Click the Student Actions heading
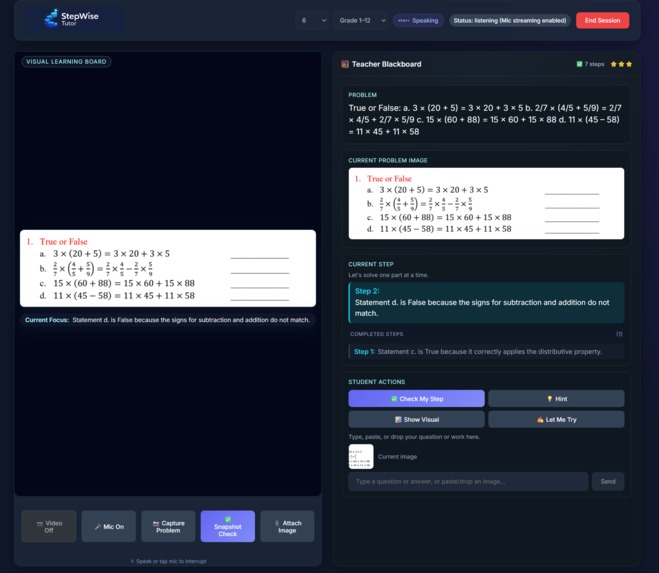This screenshot has height=573, width=659. [377, 382]
